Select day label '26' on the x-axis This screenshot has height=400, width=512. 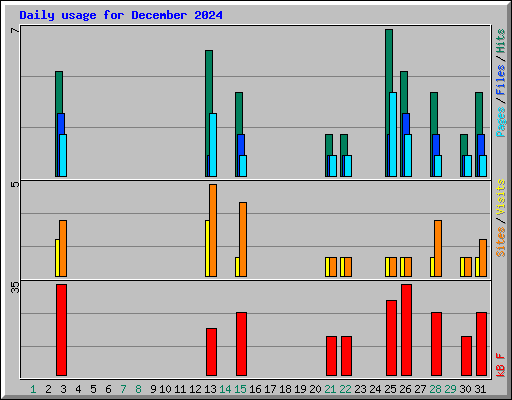(x=405, y=389)
